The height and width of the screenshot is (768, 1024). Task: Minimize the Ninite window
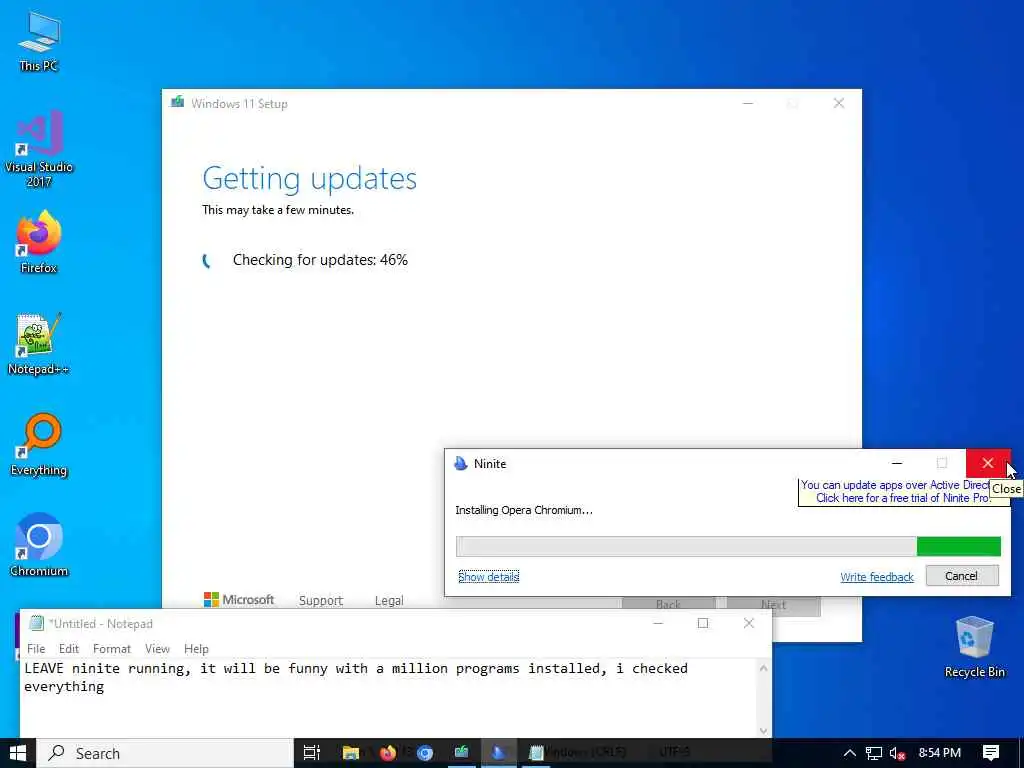(897, 463)
